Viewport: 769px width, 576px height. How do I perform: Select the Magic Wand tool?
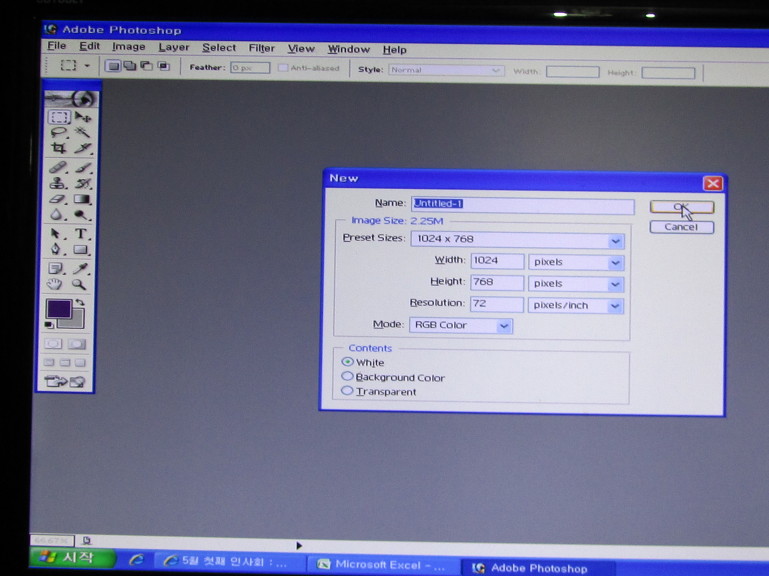pyautogui.click(x=82, y=132)
